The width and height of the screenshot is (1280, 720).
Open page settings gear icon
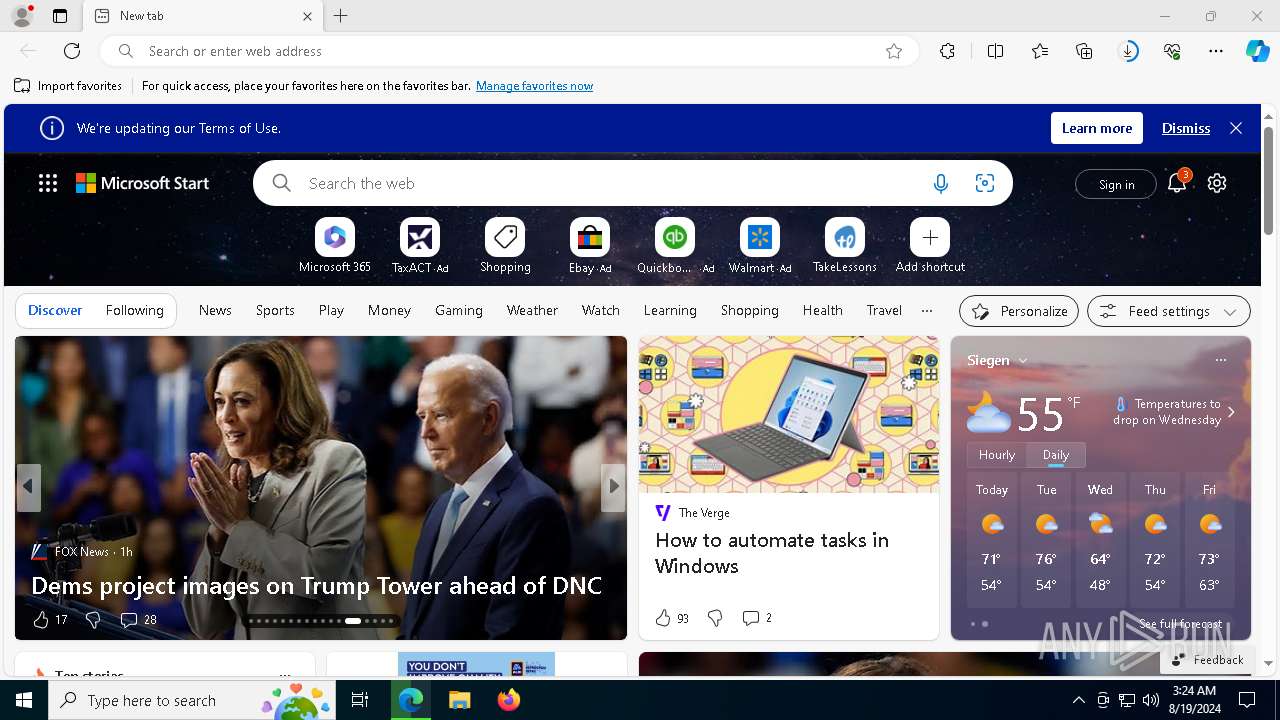pyautogui.click(x=1217, y=183)
